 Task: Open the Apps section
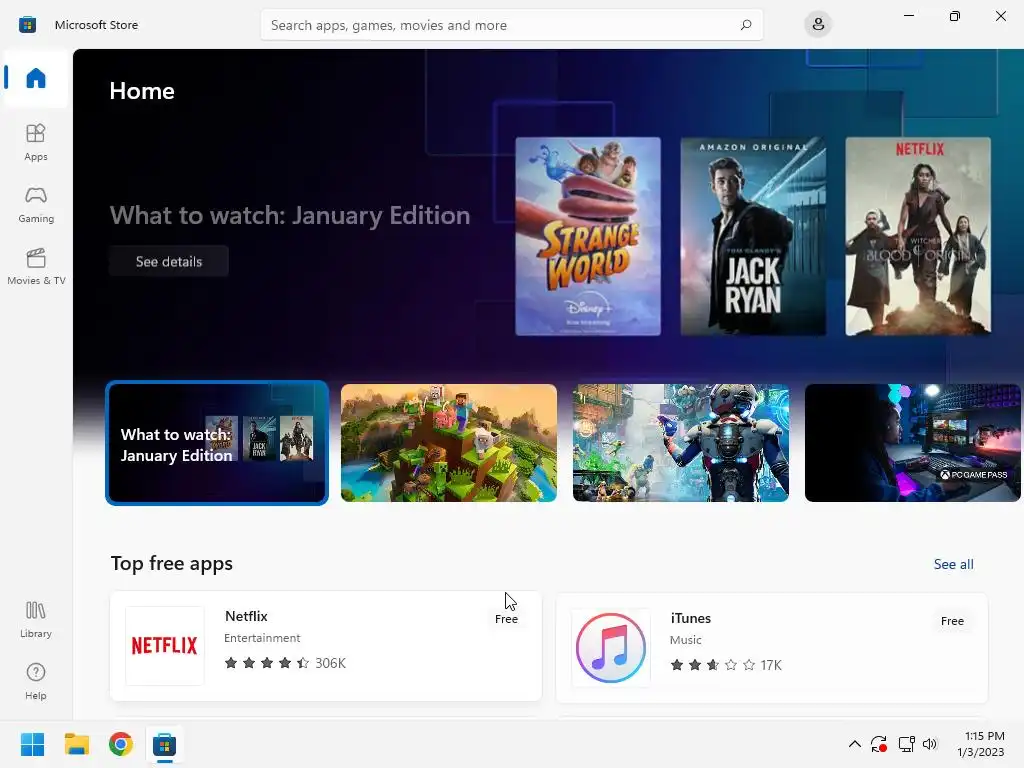tap(36, 142)
